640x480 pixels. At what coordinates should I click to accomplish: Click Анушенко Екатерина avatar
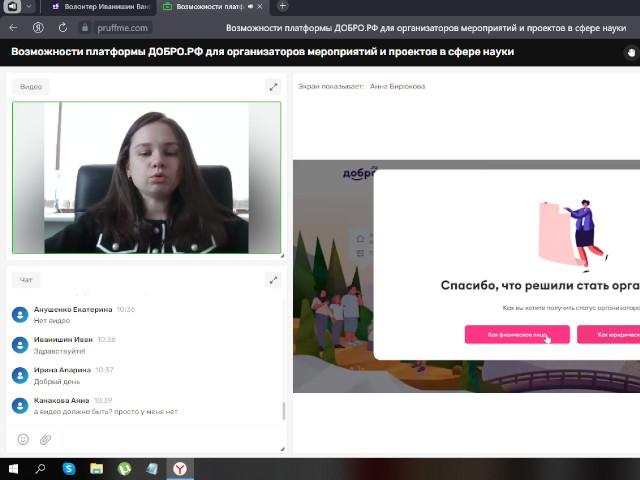pos(20,315)
